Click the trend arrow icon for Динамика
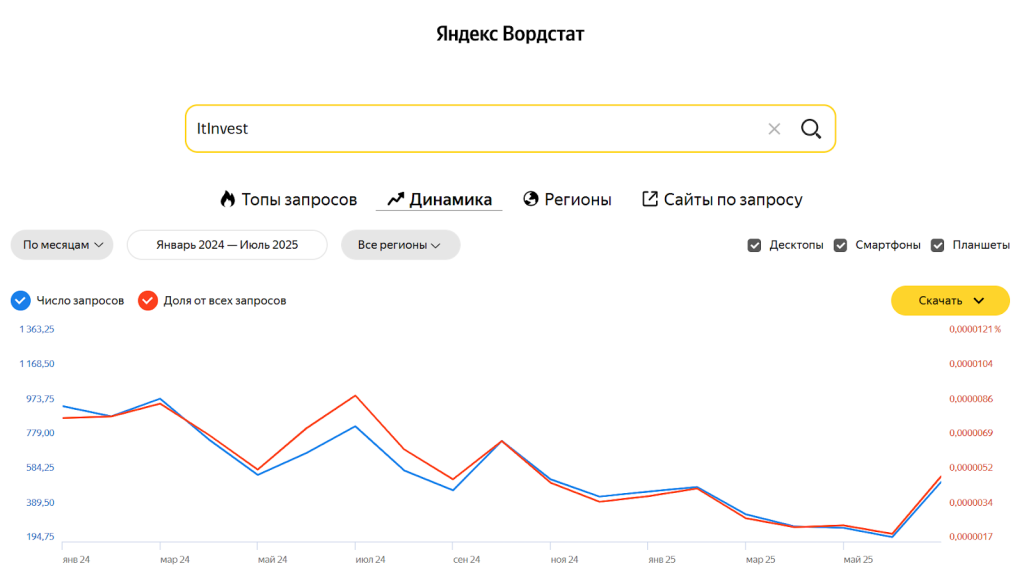Screen dimensions: 1024x580 [395, 199]
